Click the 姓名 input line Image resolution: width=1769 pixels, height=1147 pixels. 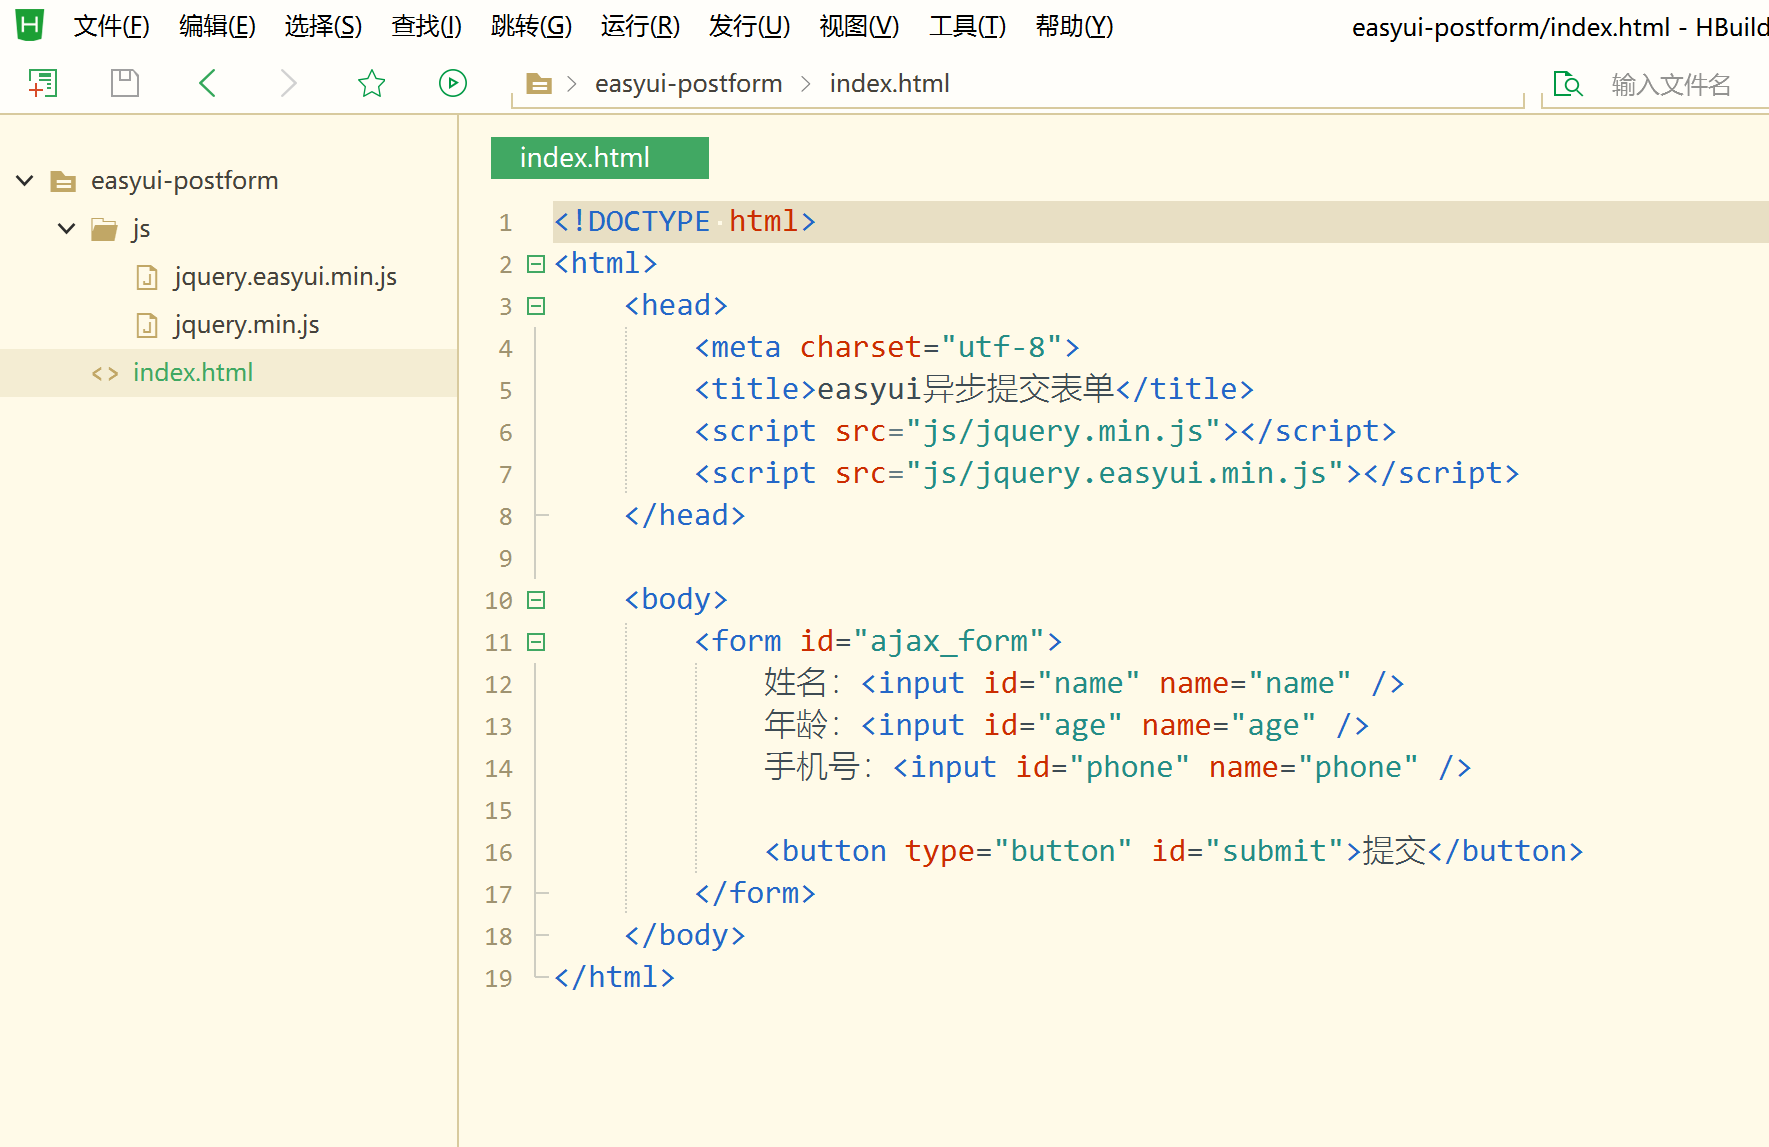tap(1084, 684)
